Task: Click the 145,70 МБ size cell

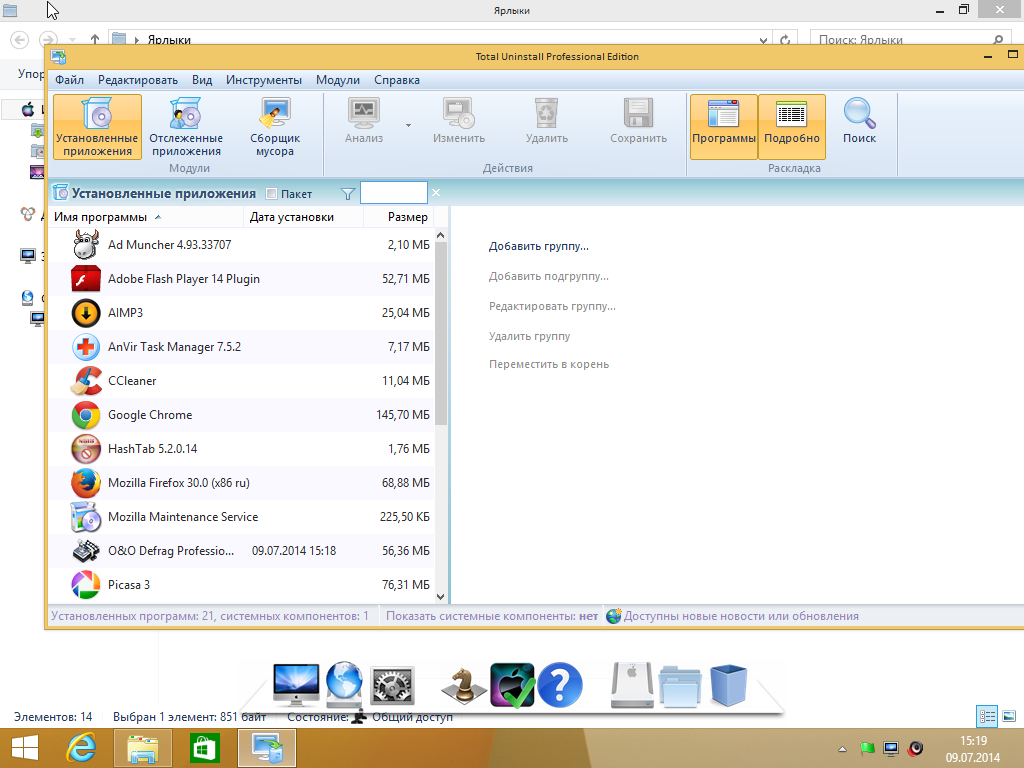Action: tap(403, 415)
